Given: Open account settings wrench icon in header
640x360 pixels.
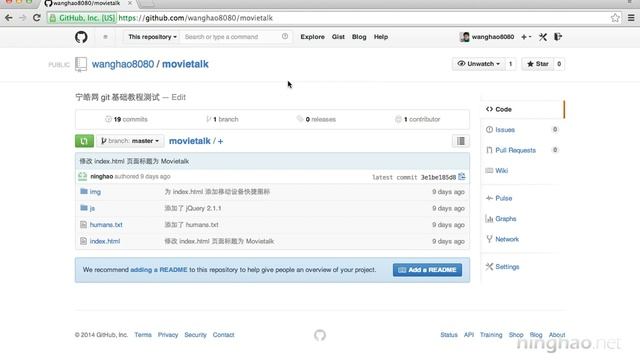Looking at the screenshot, I should [542, 37].
